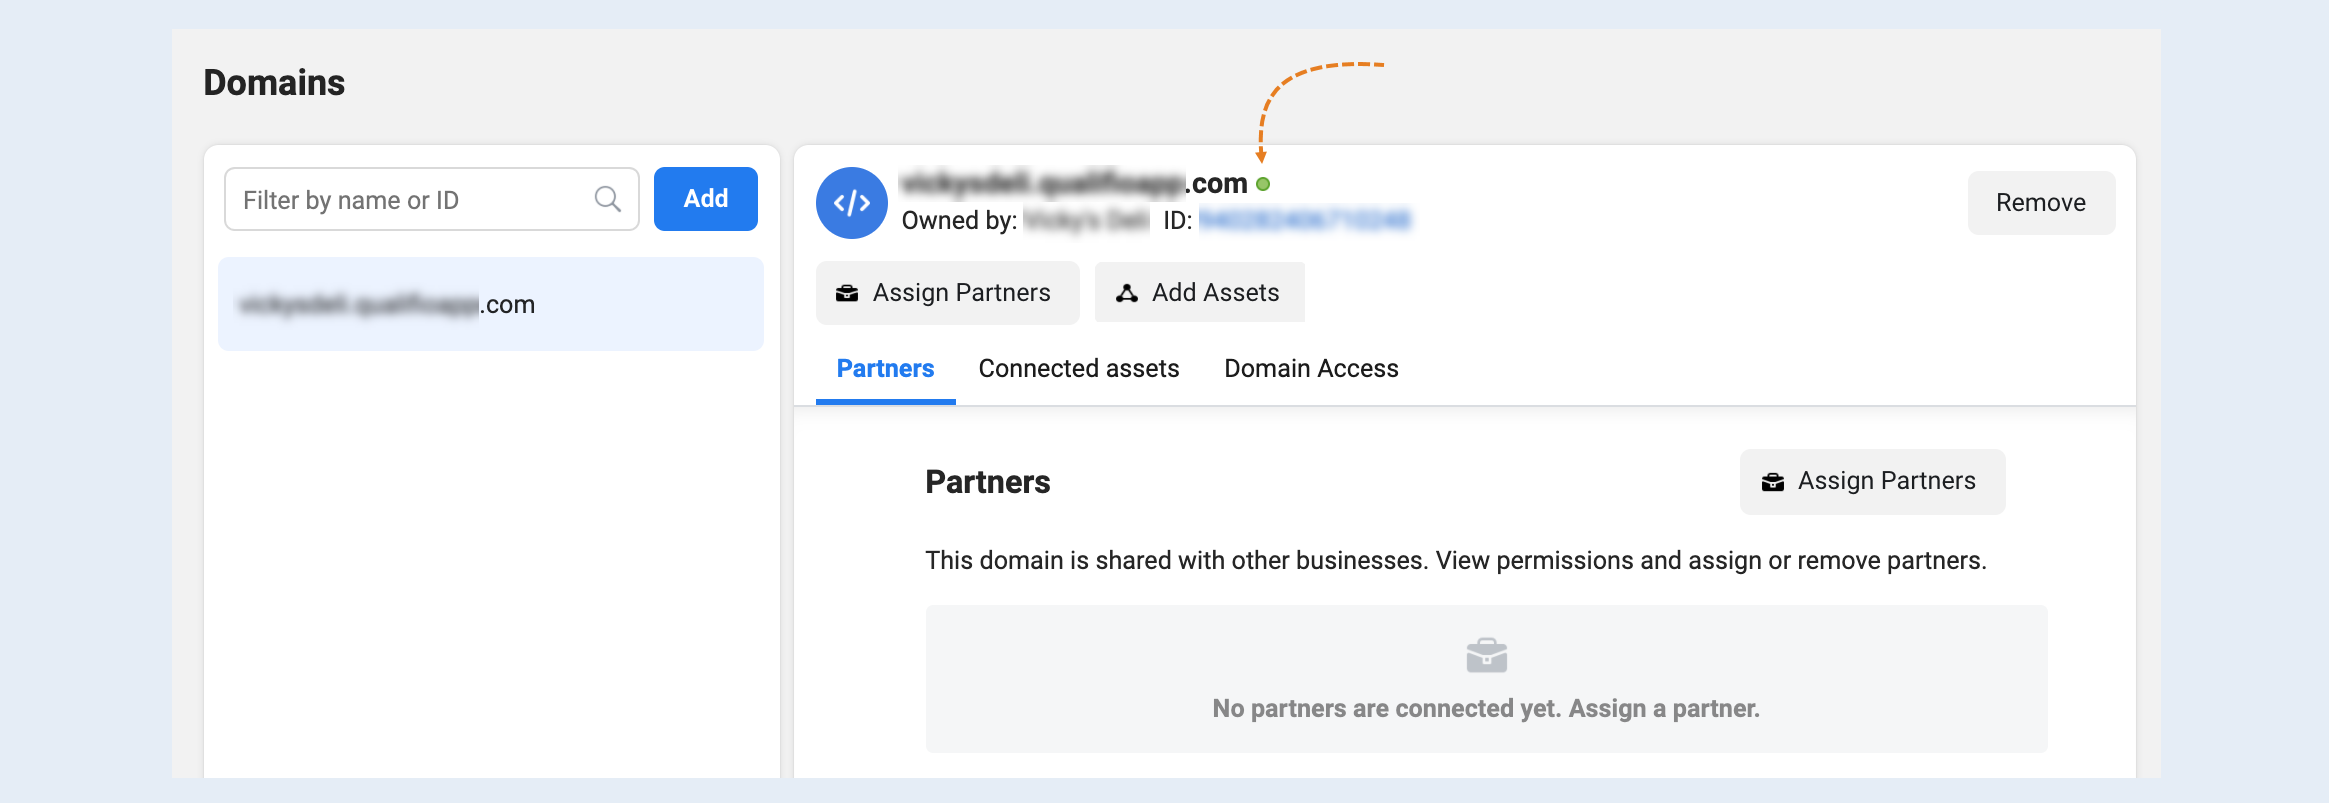Viewport: 2329px width, 803px height.
Task: Remove the selected domain
Action: [2041, 203]
